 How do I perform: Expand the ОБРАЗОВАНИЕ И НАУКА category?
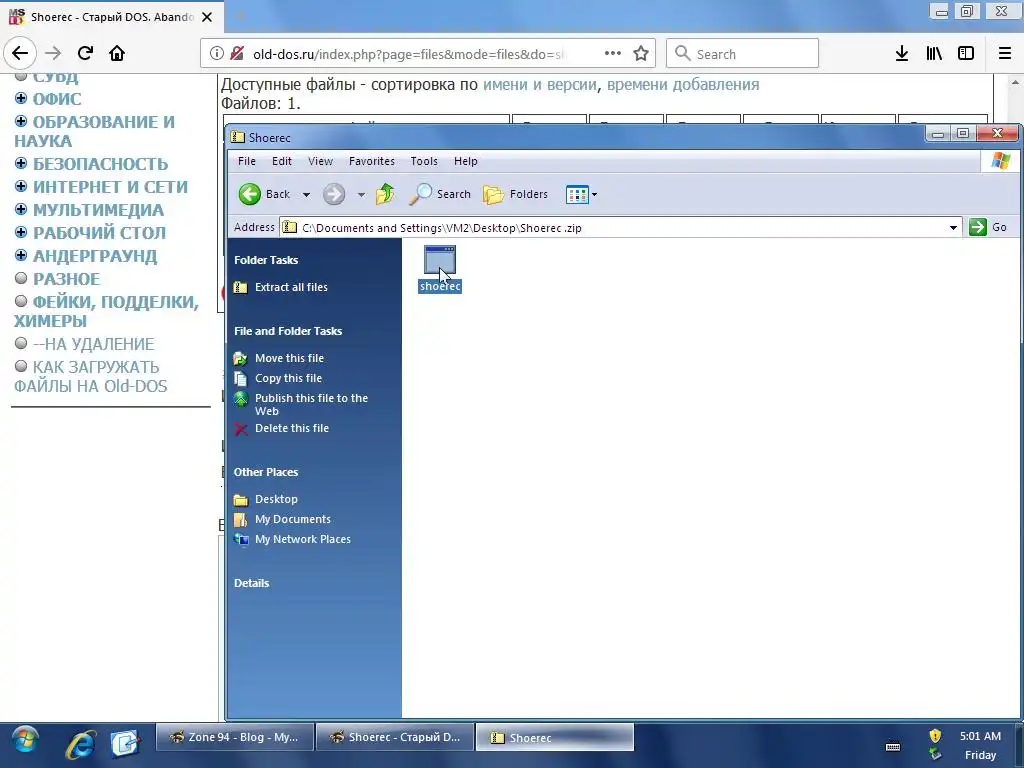(x=21, y=121)
